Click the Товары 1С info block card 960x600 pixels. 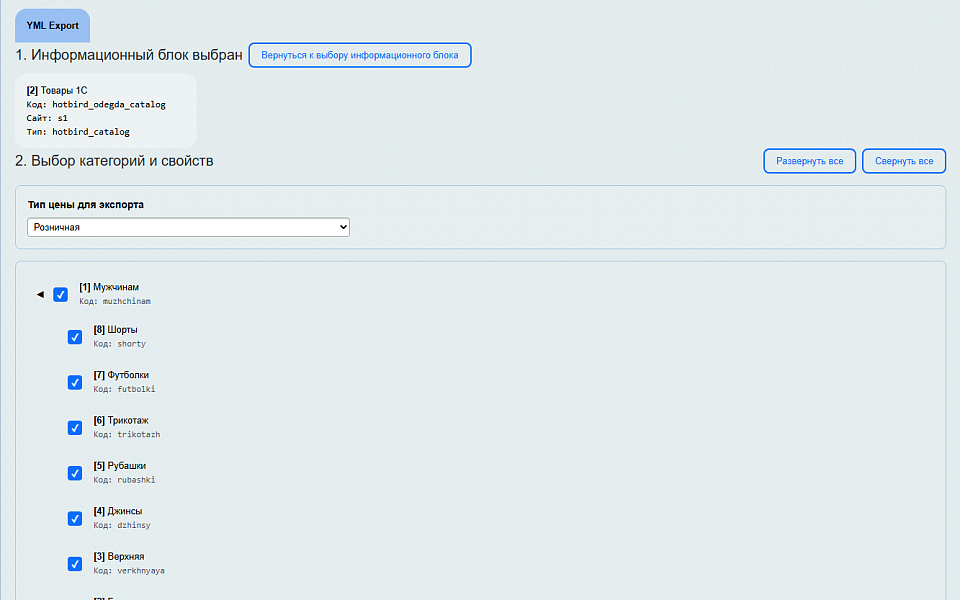click(x=105, y=110)
